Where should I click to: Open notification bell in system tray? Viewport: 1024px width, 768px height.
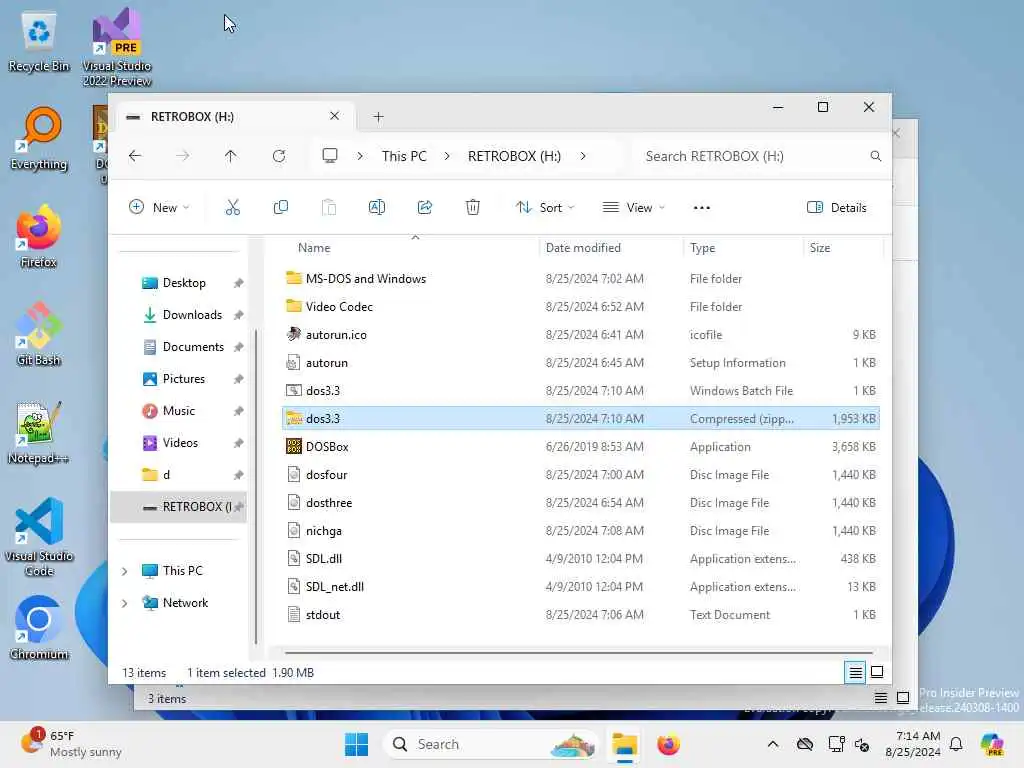[x=956, y=744]
